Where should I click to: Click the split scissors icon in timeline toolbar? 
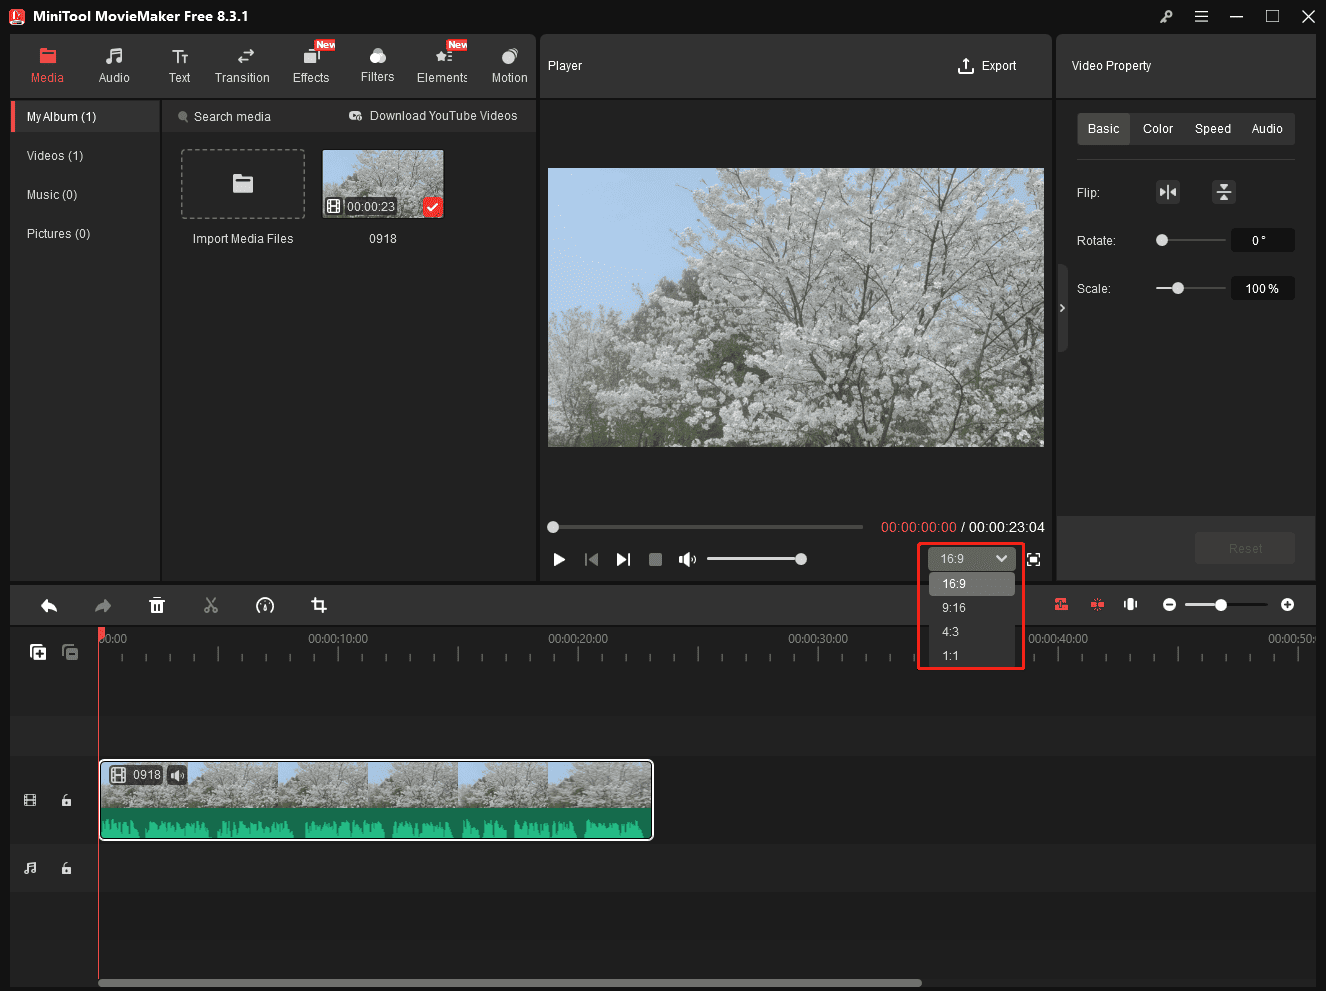click(211, 605)
